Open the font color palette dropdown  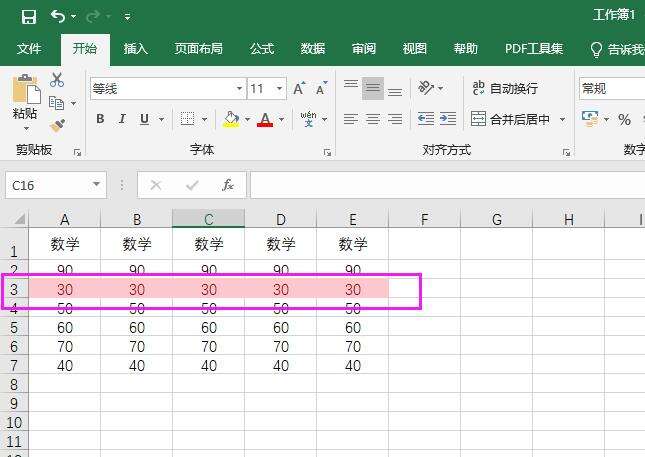coord(282,120)
